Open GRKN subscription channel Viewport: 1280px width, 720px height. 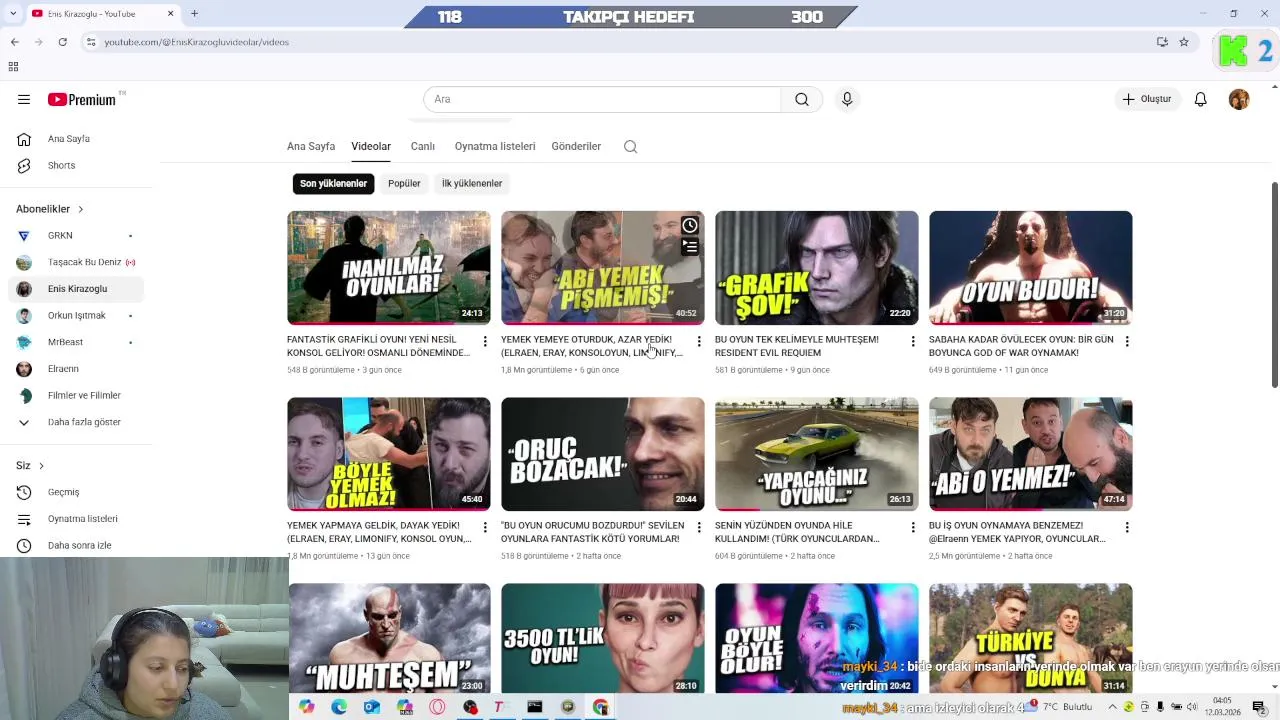point(76,235)
